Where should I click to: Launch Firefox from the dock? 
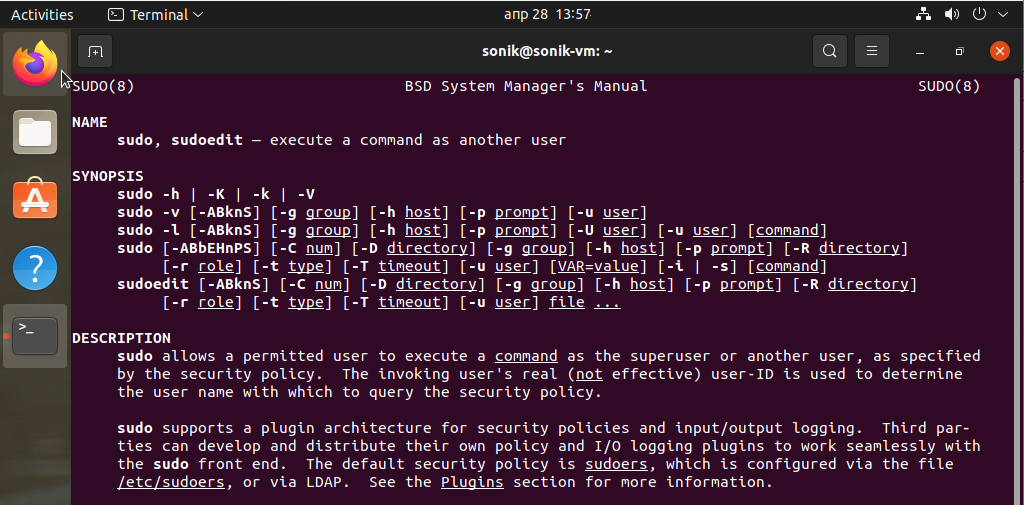coord(35,65)
